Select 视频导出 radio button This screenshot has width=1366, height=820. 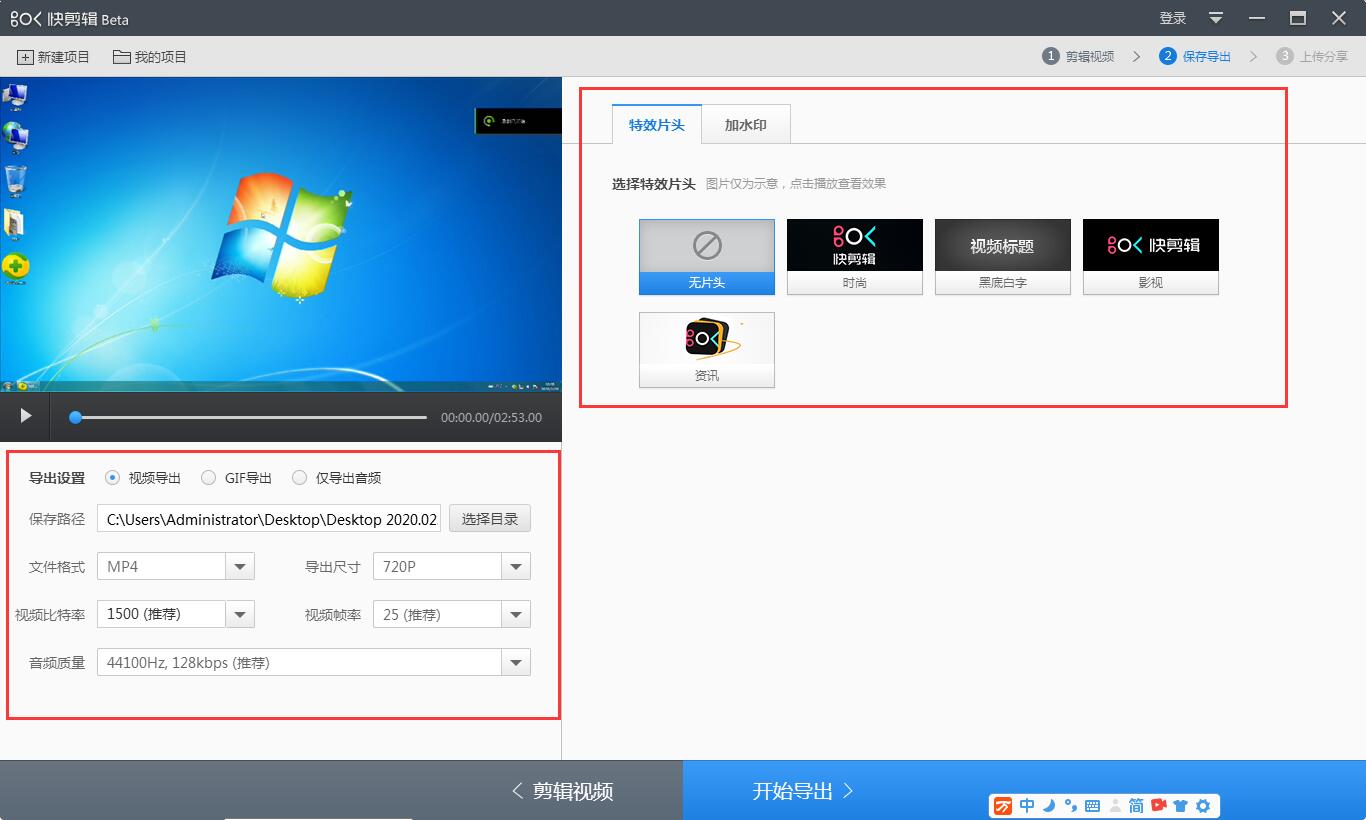[112, 478]
